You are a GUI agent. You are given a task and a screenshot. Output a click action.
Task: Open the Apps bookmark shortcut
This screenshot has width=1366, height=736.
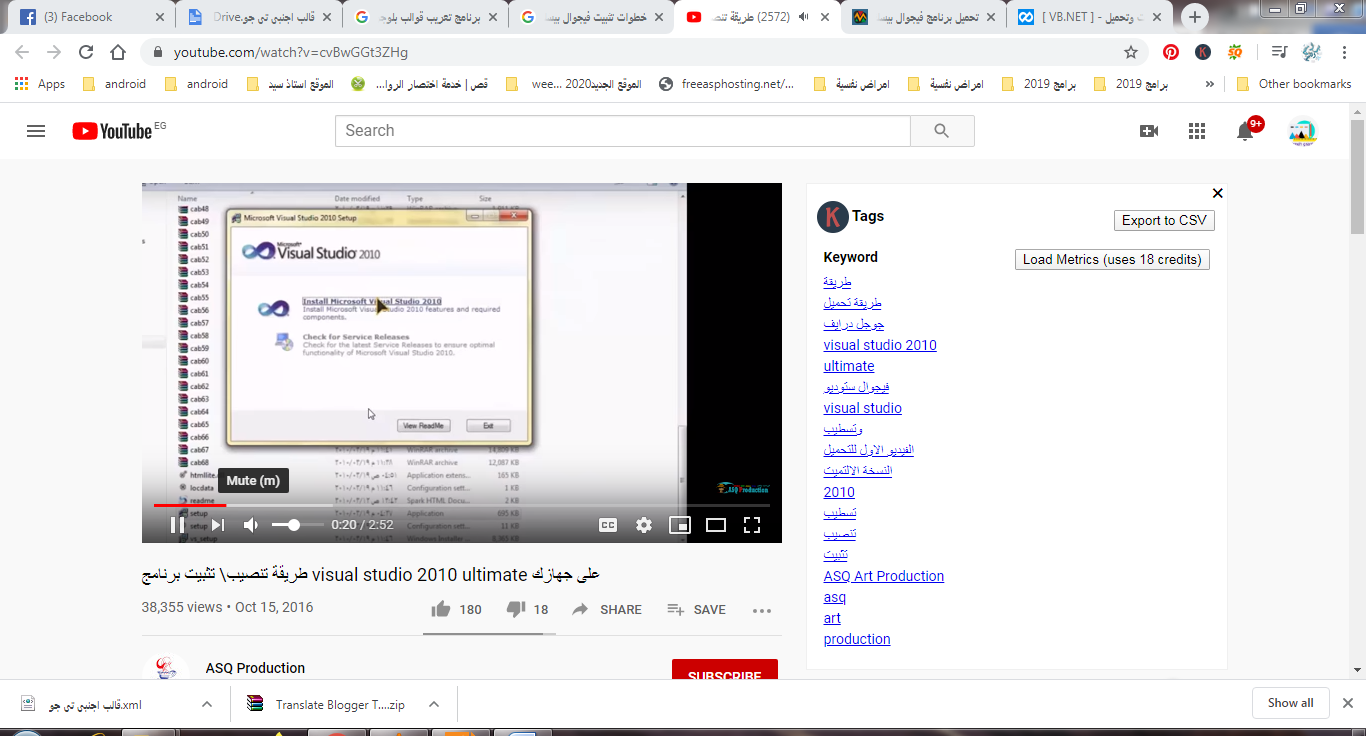coord(40,84)
